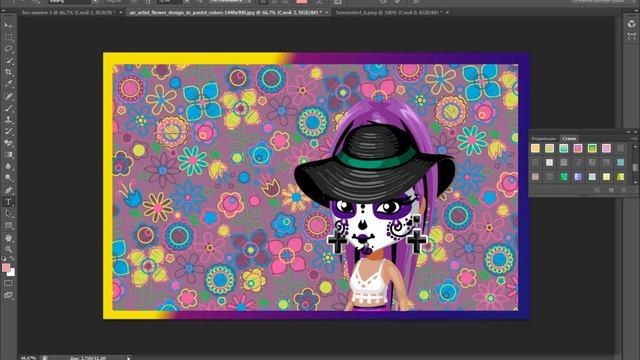
Task: Open the top icon in right collapsed dock
Action: [x=631, y=24]
